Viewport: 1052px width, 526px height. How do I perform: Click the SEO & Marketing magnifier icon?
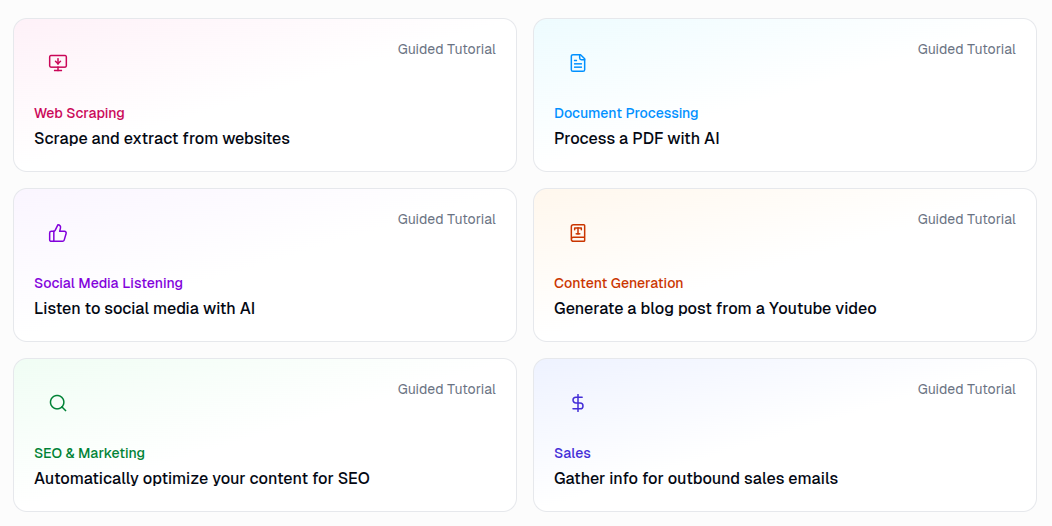click(x=58, y=403)
